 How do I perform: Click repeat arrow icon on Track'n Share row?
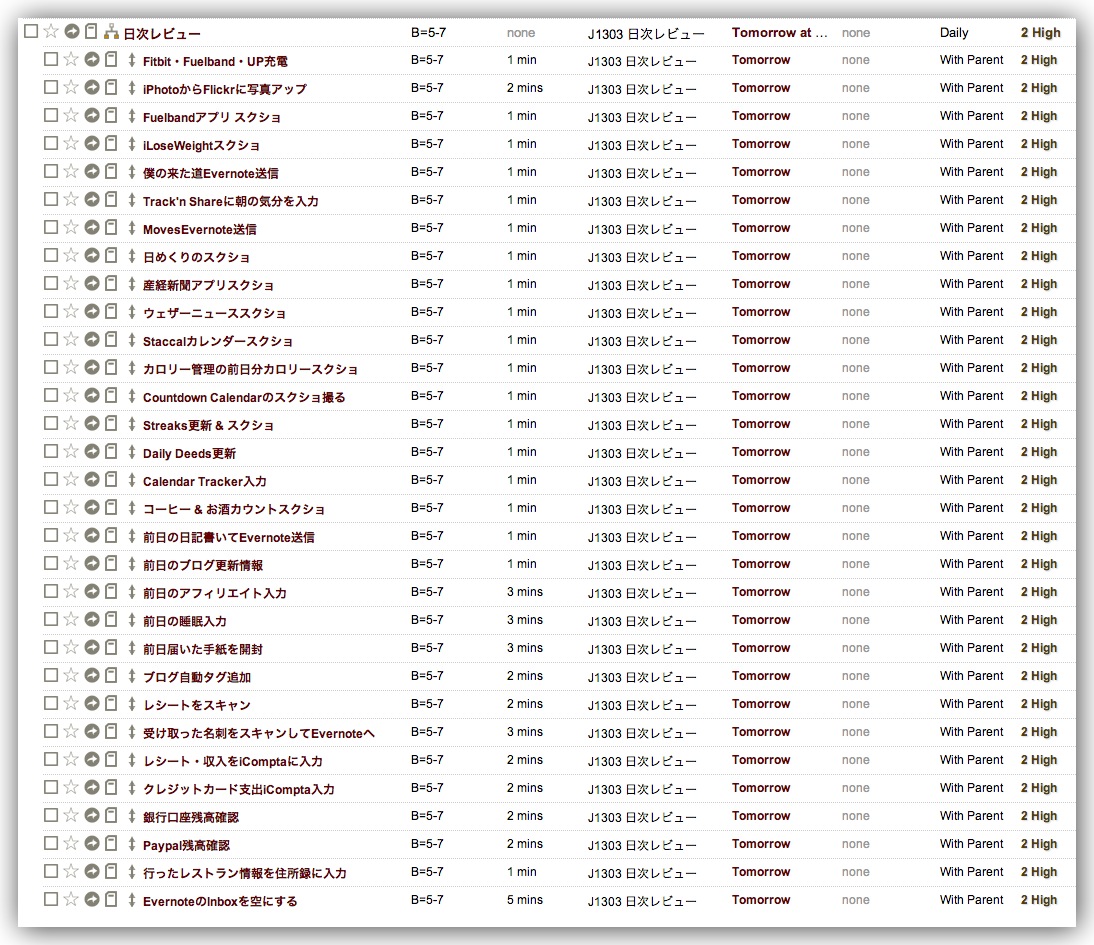91,199
